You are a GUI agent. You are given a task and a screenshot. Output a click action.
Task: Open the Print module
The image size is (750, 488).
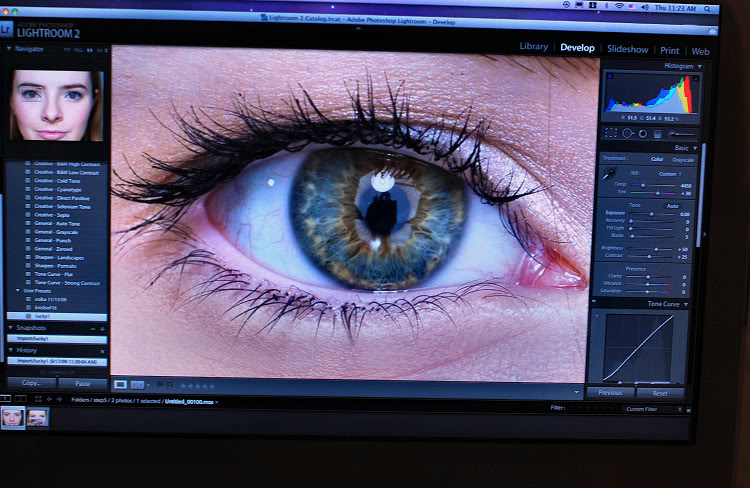670,51
